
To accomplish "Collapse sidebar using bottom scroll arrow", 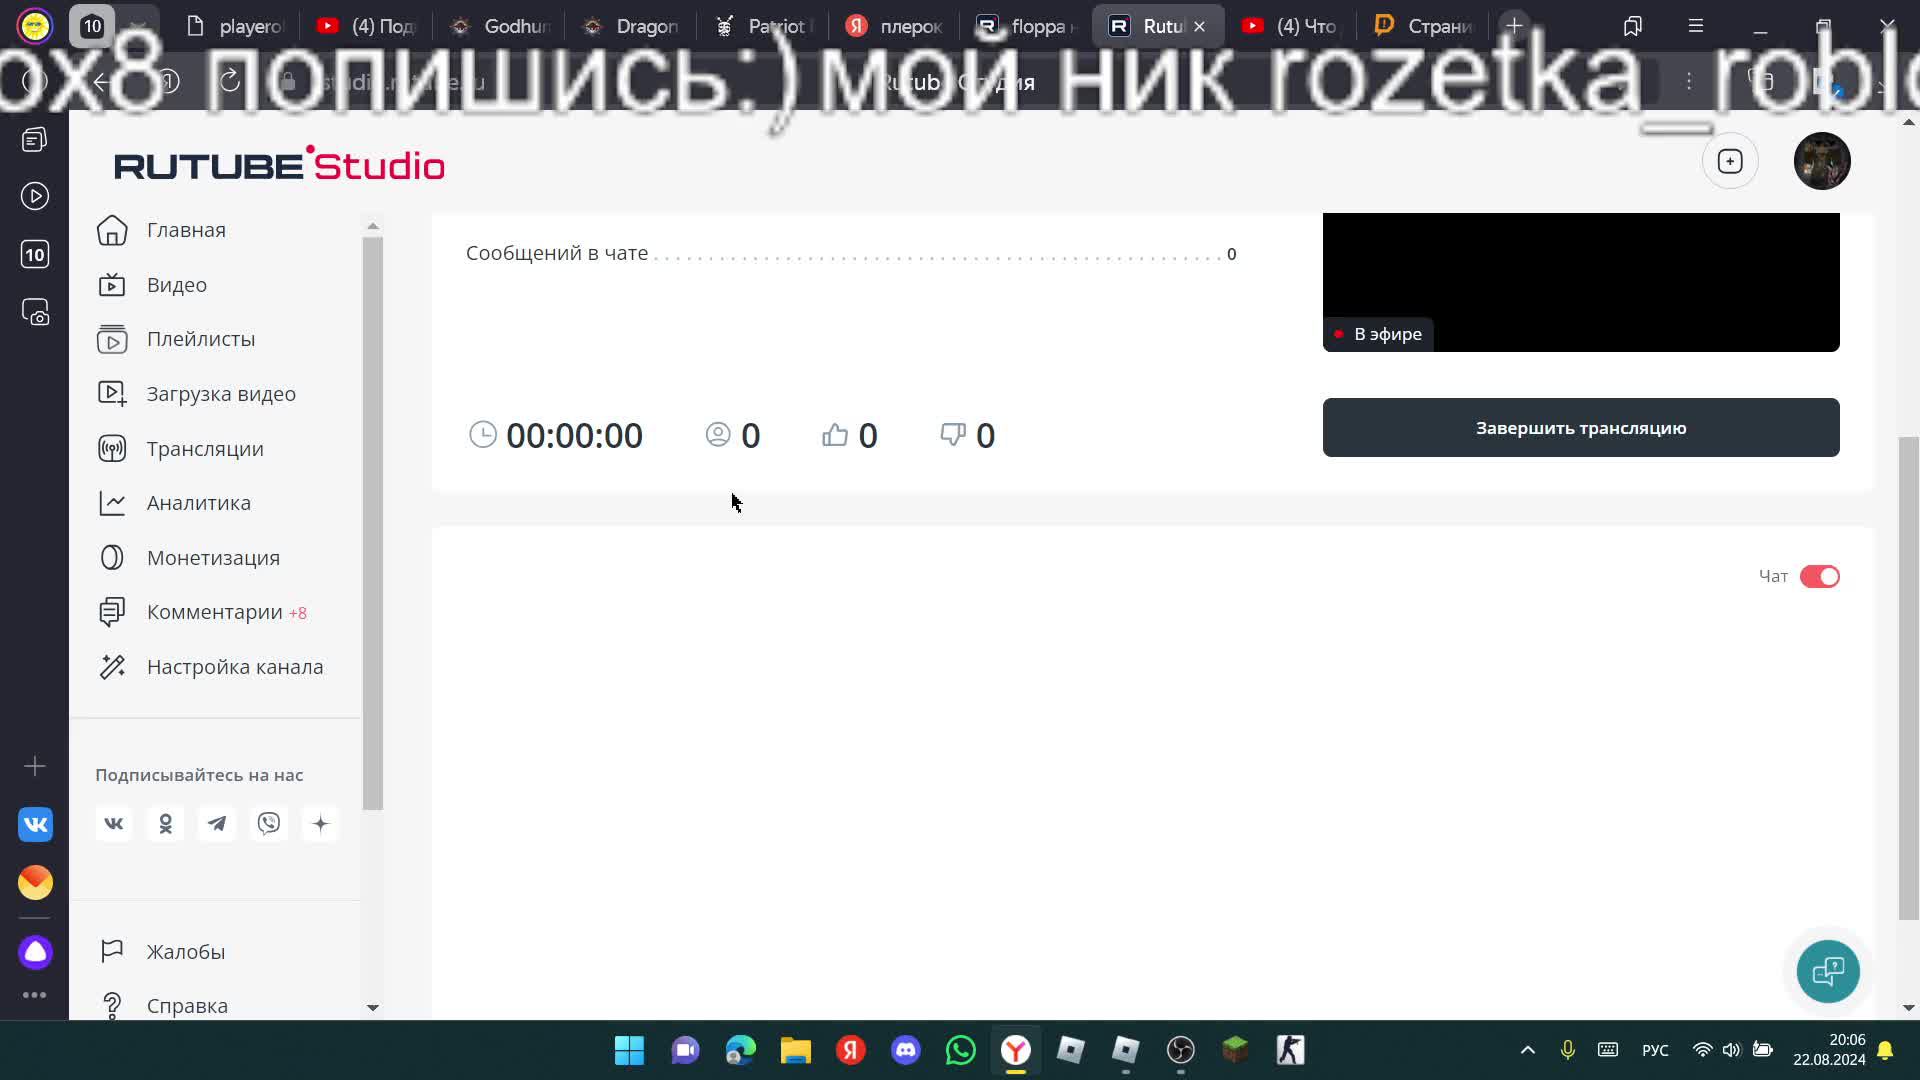I will click(x=373, y=1008).
